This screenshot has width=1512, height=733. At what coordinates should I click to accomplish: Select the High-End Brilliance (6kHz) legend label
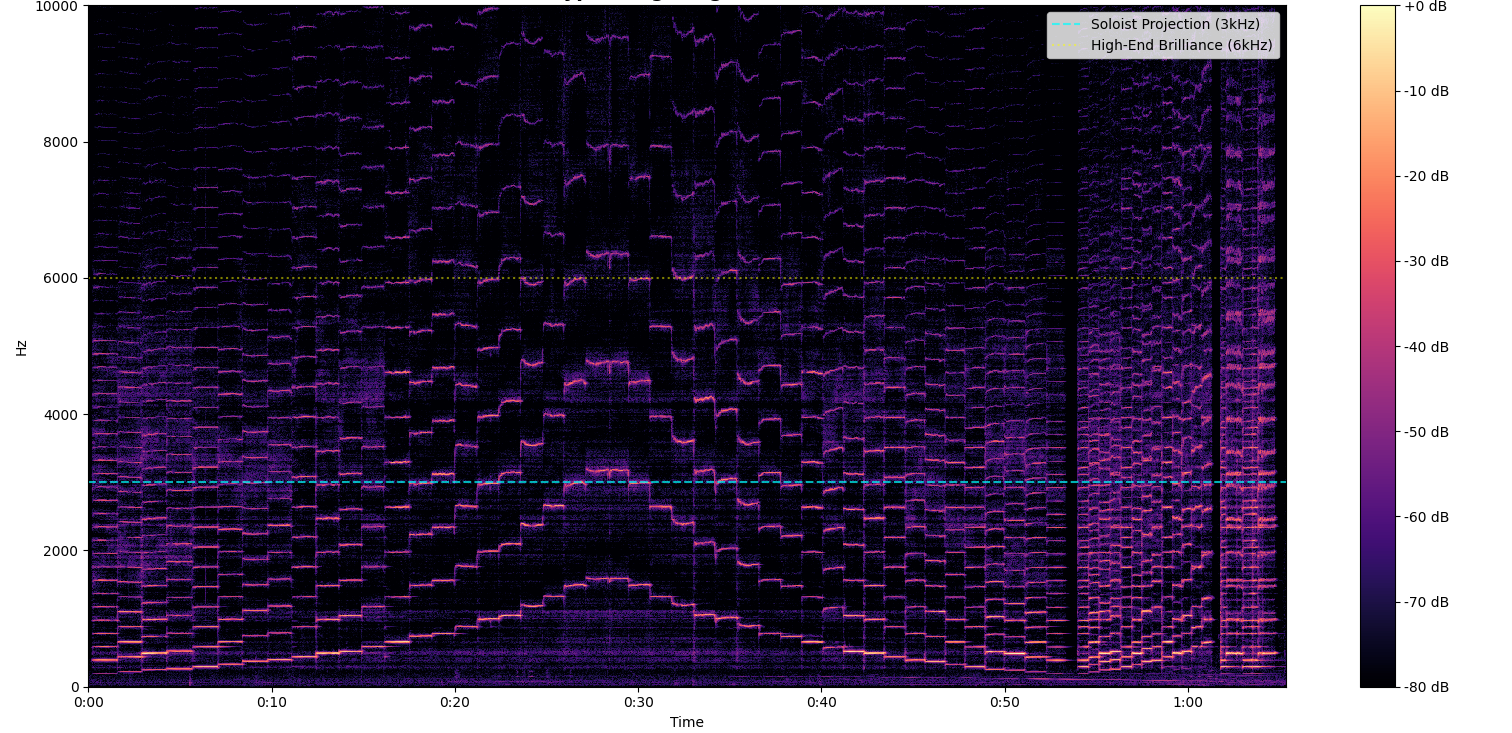pos(1181,45)
